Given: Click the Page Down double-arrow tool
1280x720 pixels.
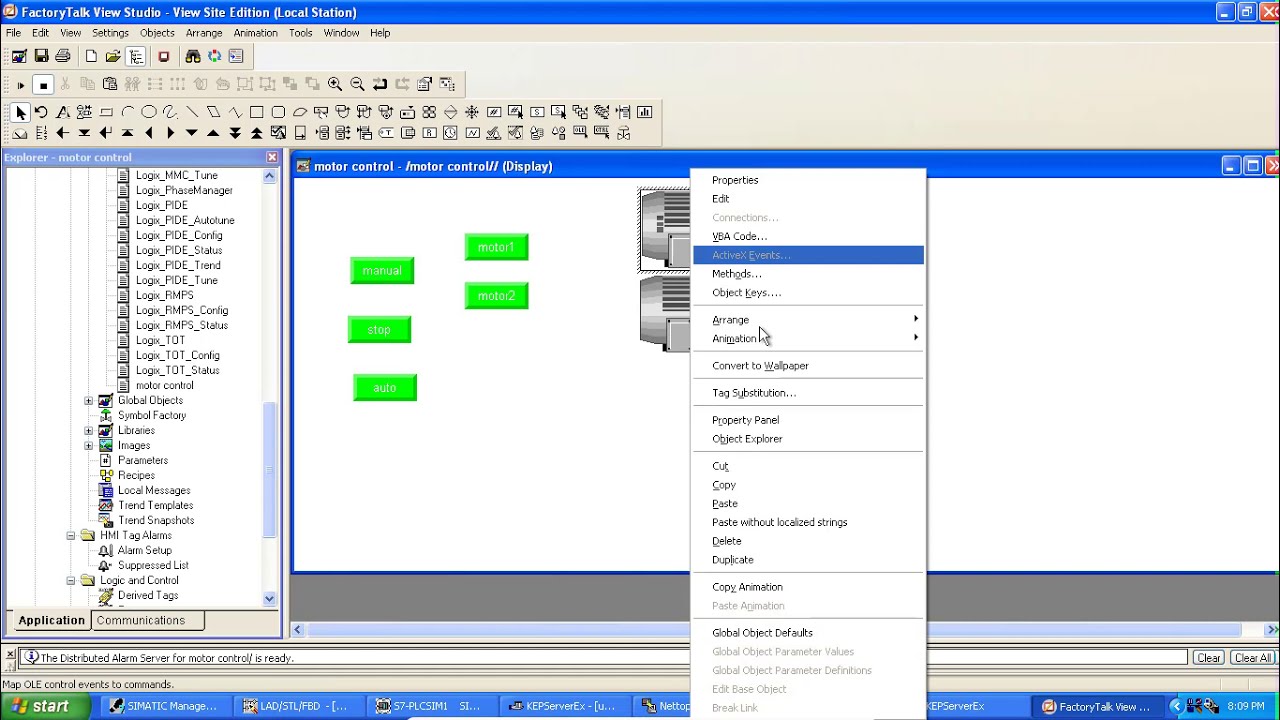Looking at the screenshot, I should [235, 133].
